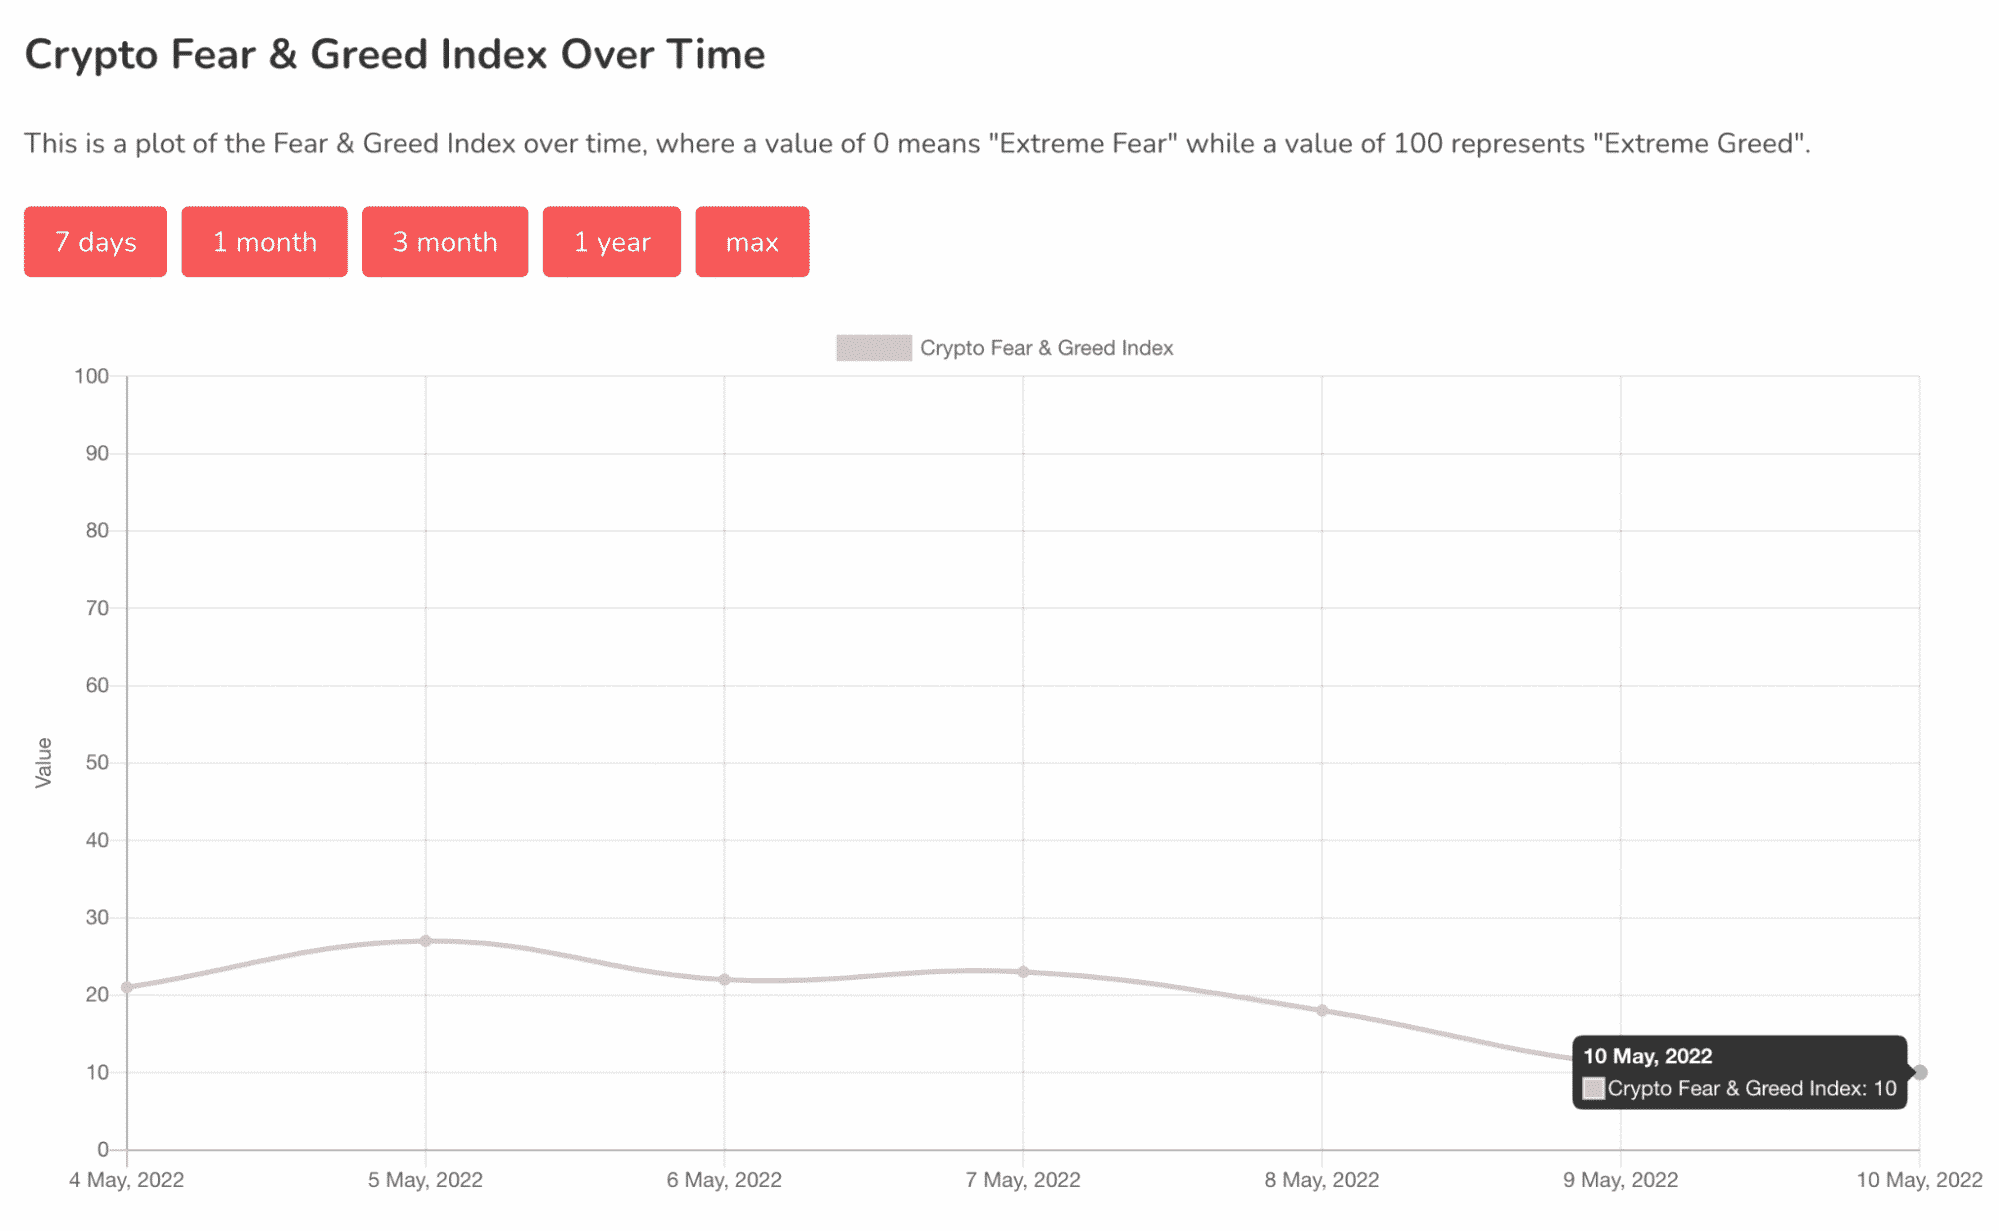
Task: Click the 6 May data point on chart
Action: pyautogui.click(x=724, y=979)
